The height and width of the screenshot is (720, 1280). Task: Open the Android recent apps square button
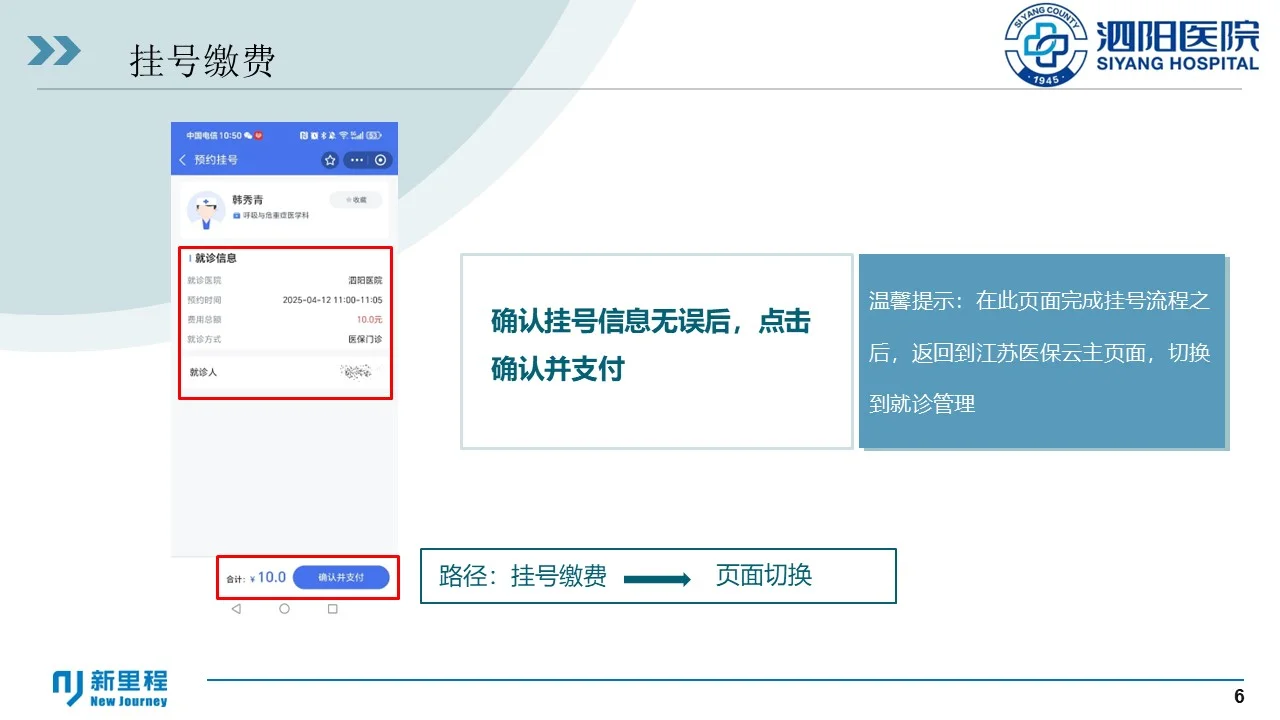(x=334, y=608)
